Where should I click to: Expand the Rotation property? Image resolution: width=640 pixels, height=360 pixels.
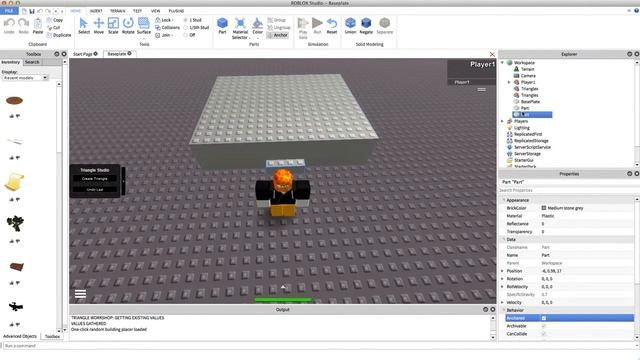pos(502,279)
